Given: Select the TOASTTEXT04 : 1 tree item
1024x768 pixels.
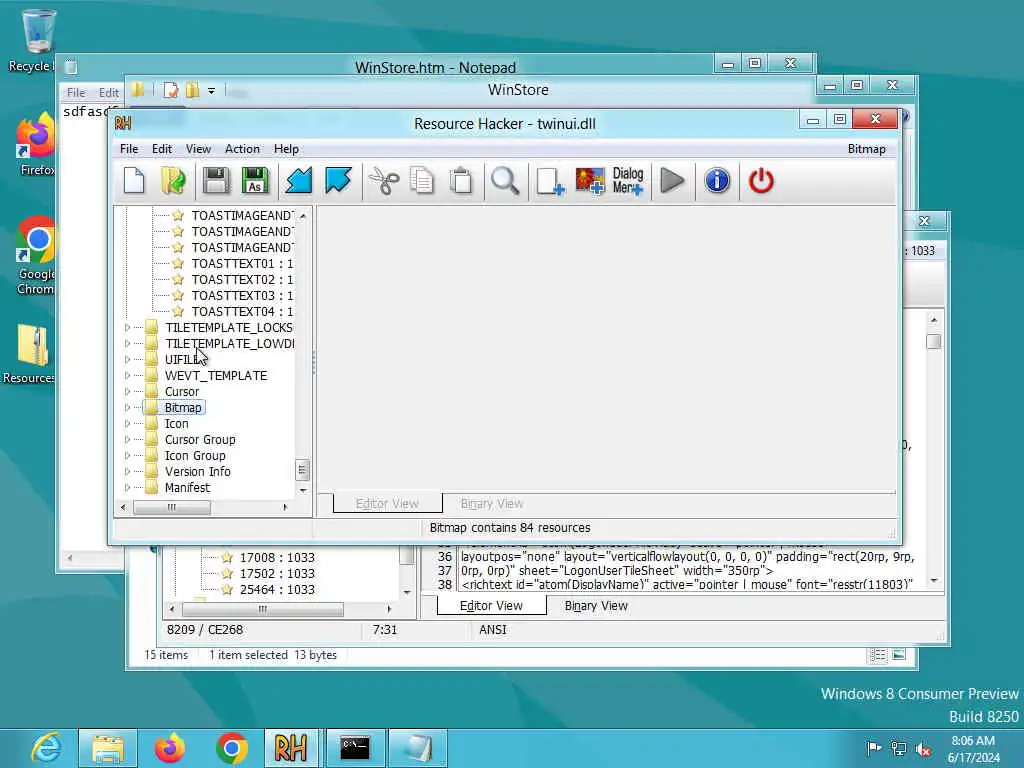Looking at the screenshot, I should [x=242, y=312].
